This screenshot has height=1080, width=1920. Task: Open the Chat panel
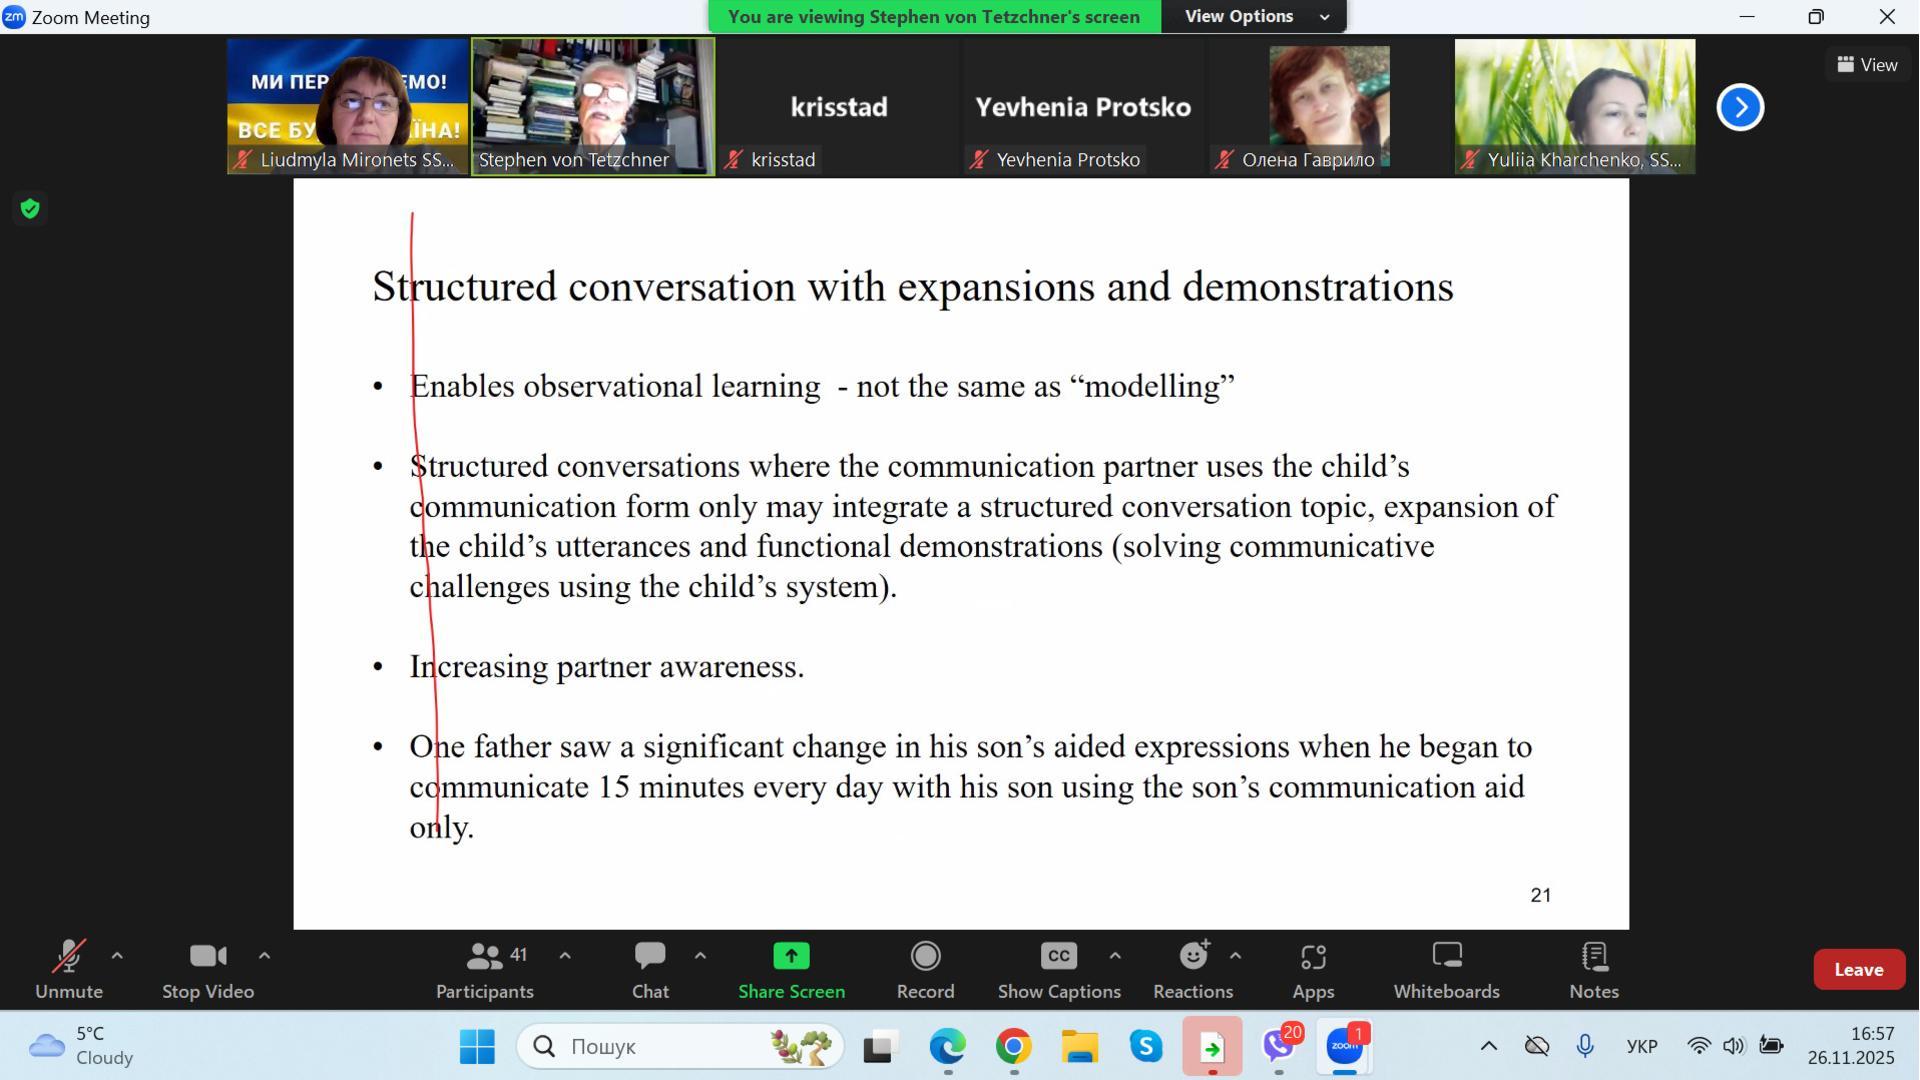tap(650, 969)
